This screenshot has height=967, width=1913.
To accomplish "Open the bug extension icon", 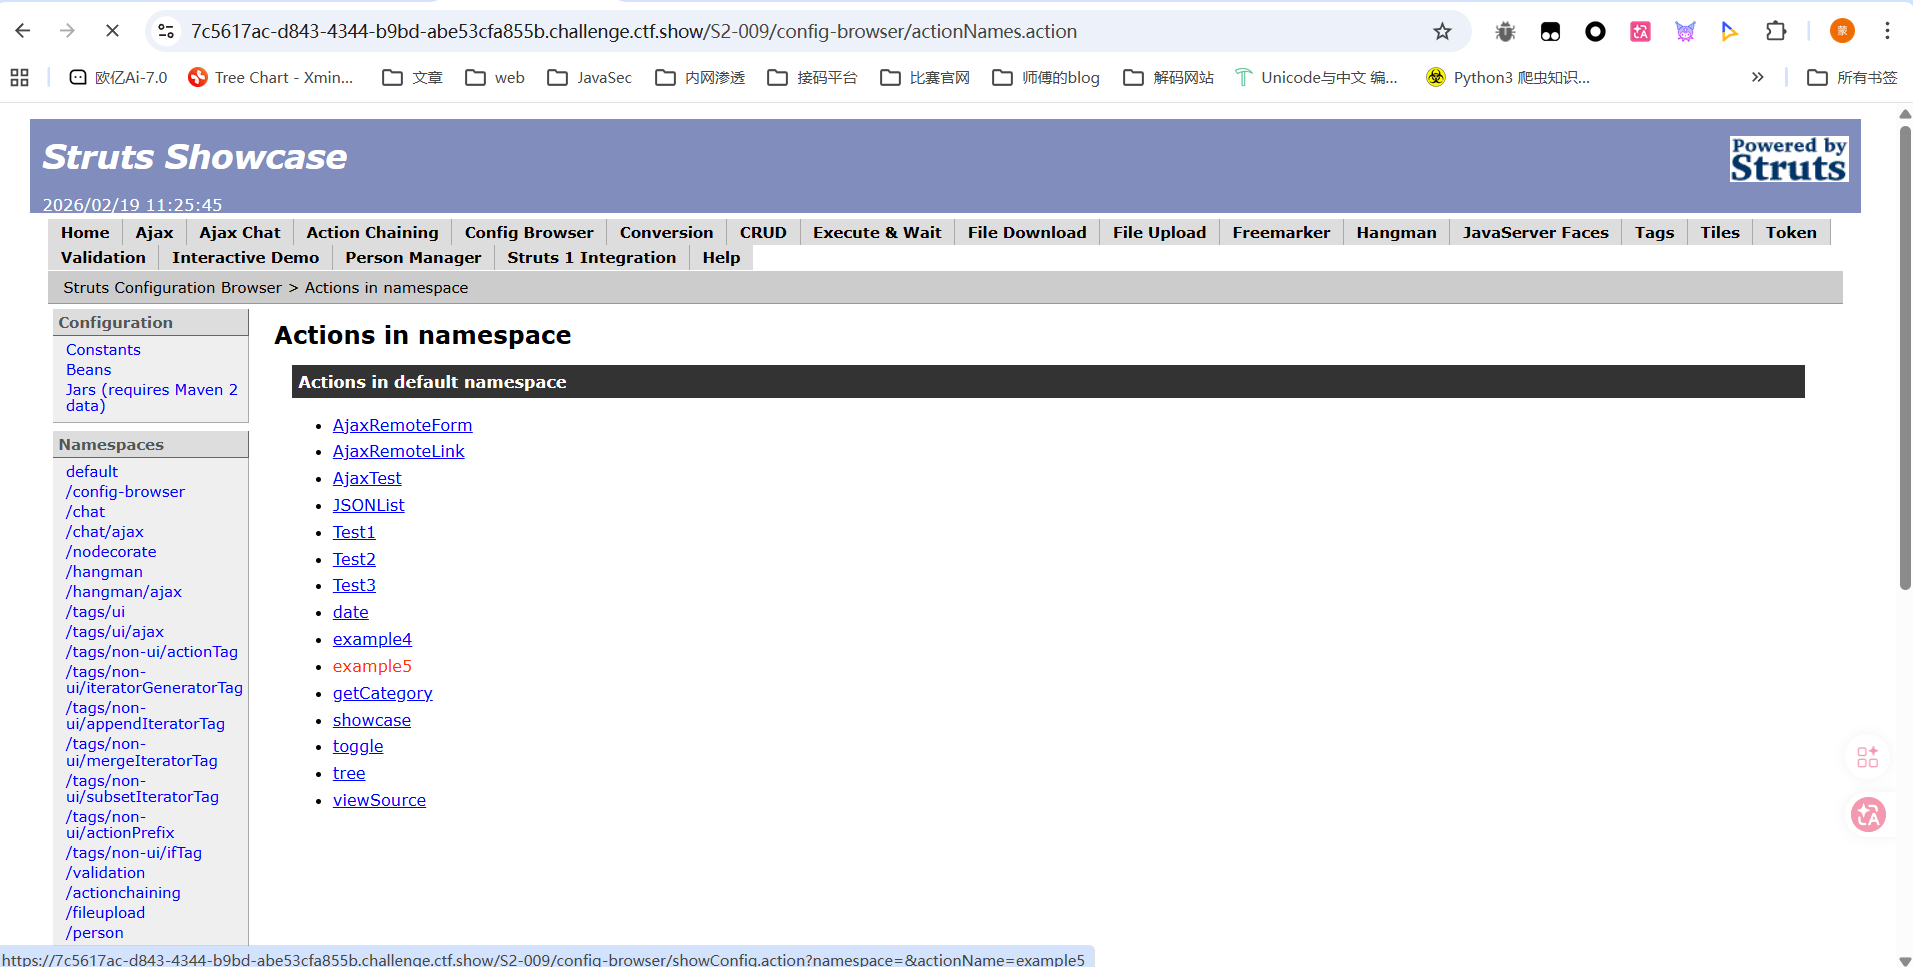I will (x=1505, y=32).
